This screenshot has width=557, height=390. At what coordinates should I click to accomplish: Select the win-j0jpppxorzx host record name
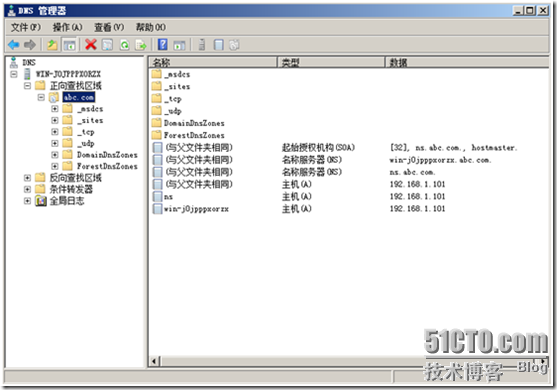coord(196,208)
